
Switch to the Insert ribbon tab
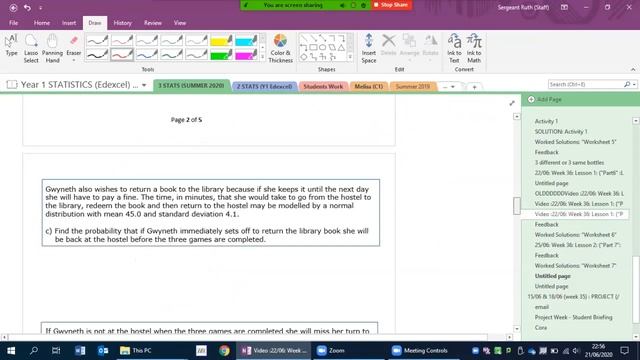click(x=69, y=23)
